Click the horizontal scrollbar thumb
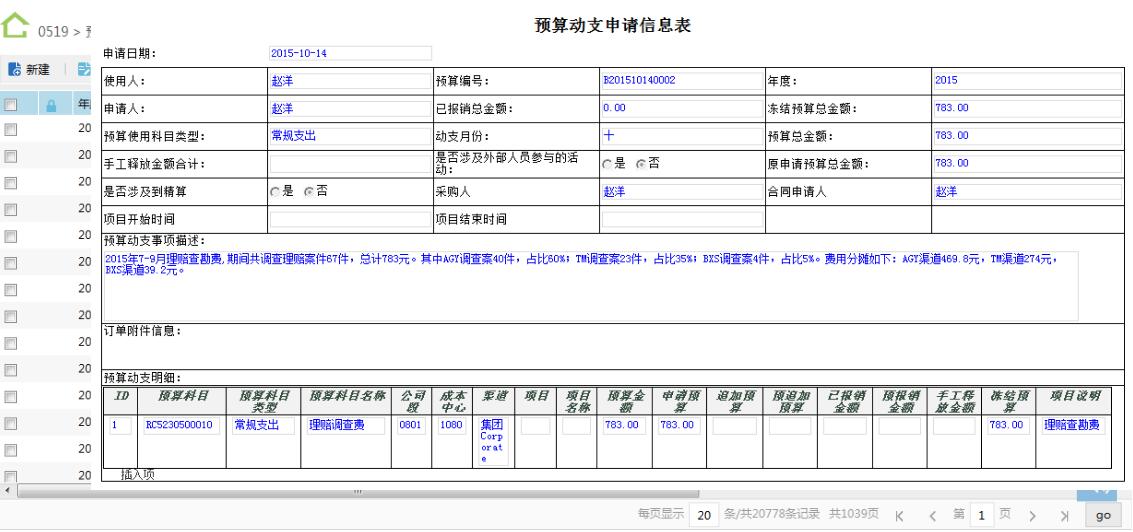Image resolution: width=1133 pixels, height=532 pixels. [358, 492]
